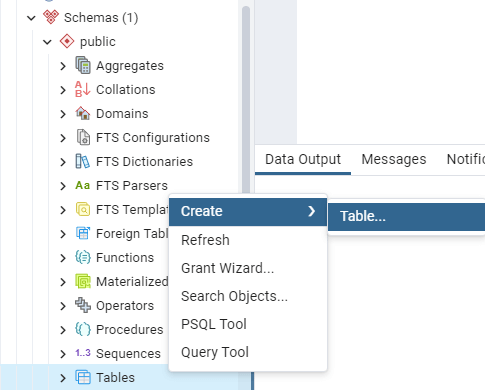Click the Procedures parentheses icon
The image size is (485, 390).
[x=83, y=329]
